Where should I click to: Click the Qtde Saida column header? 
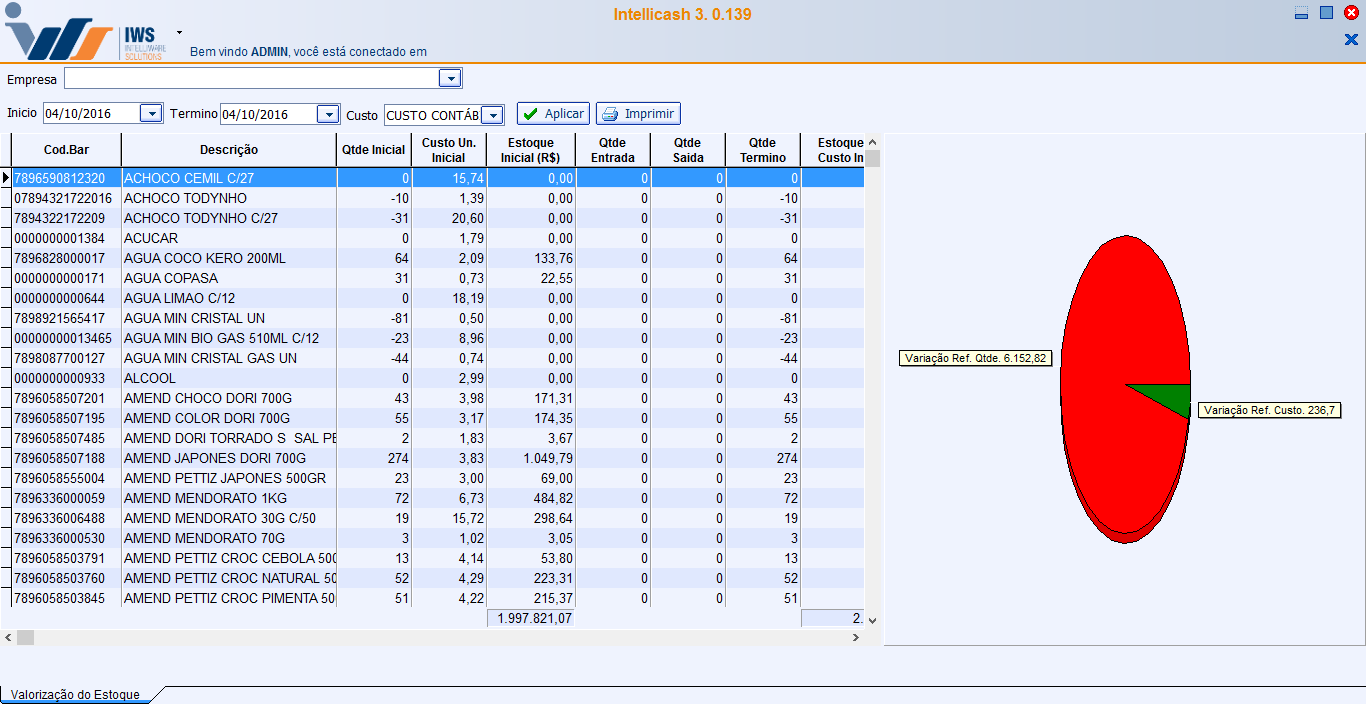(x=688, y=150)
